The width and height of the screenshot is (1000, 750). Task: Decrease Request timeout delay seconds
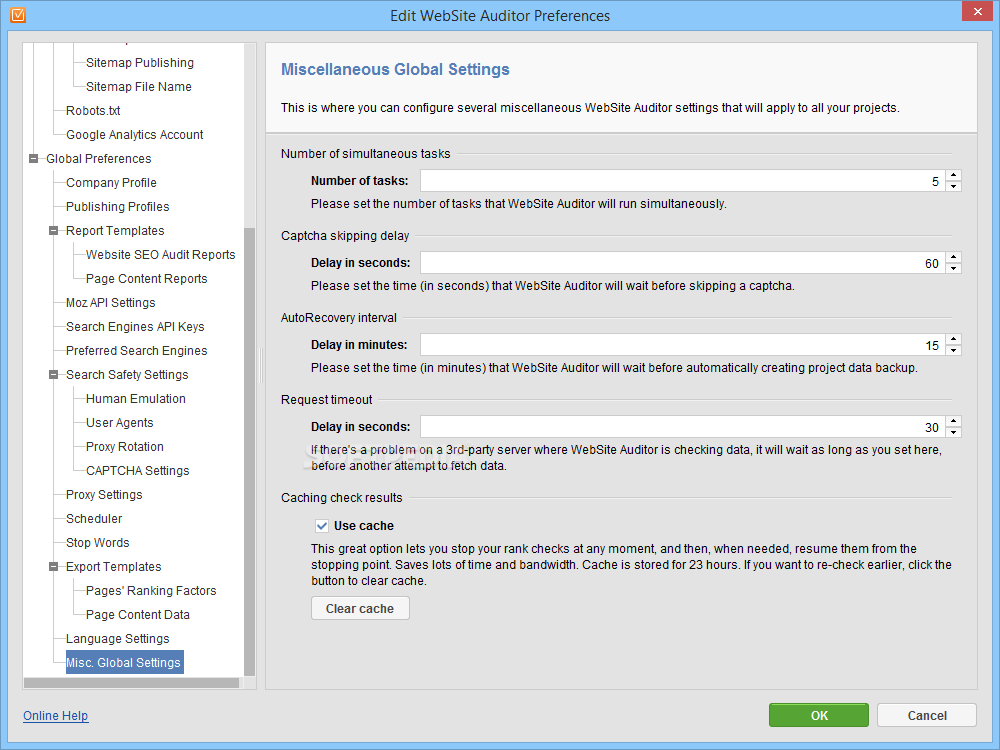click(x=953, y=432)
